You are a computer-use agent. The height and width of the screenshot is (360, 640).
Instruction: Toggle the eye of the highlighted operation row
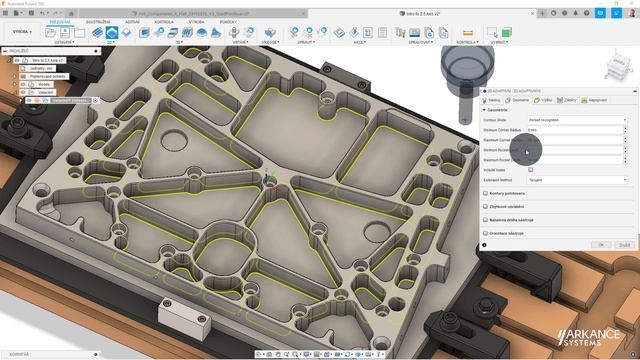point(29,100)
